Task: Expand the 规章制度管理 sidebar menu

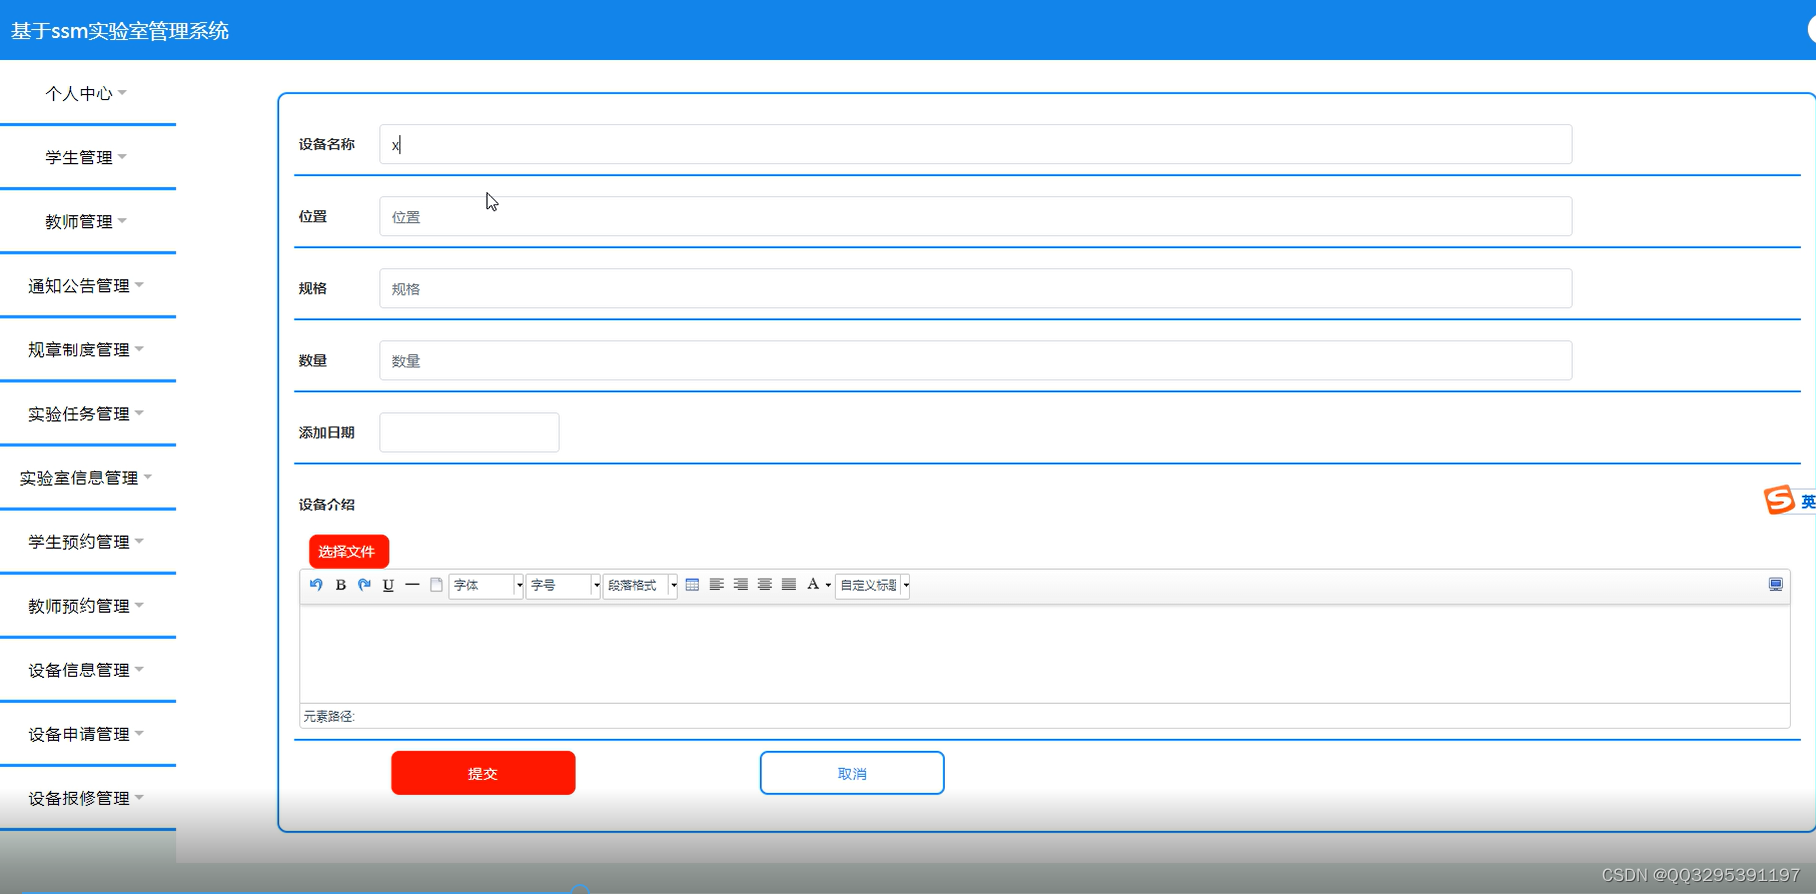Action: 86,349
